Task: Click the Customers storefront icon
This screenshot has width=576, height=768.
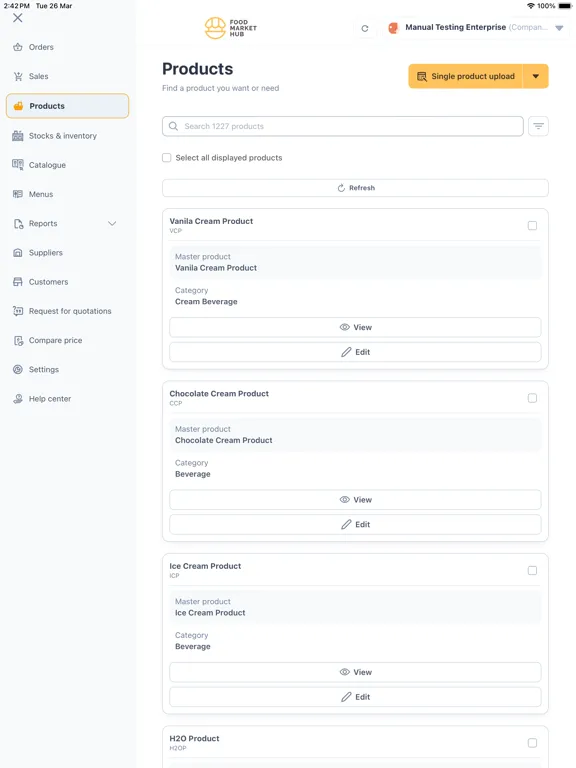Action: (18, 282)
